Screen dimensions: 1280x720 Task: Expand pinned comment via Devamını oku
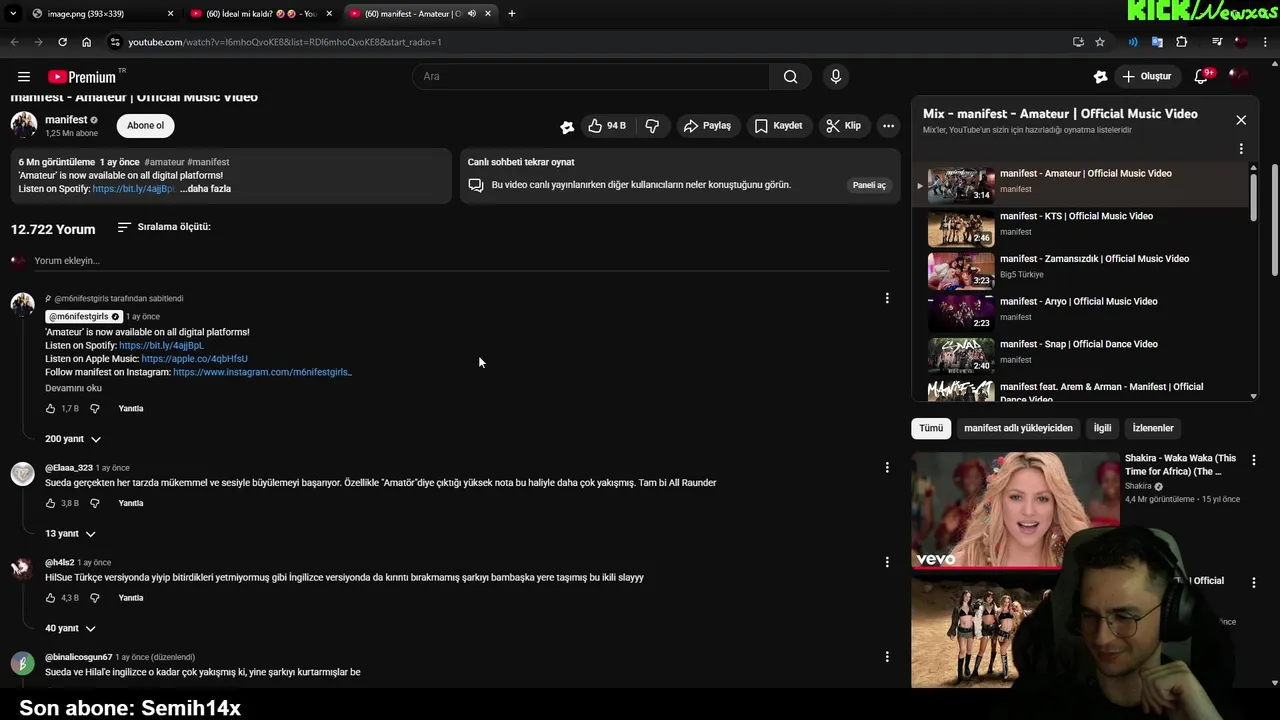coord(73,388)
